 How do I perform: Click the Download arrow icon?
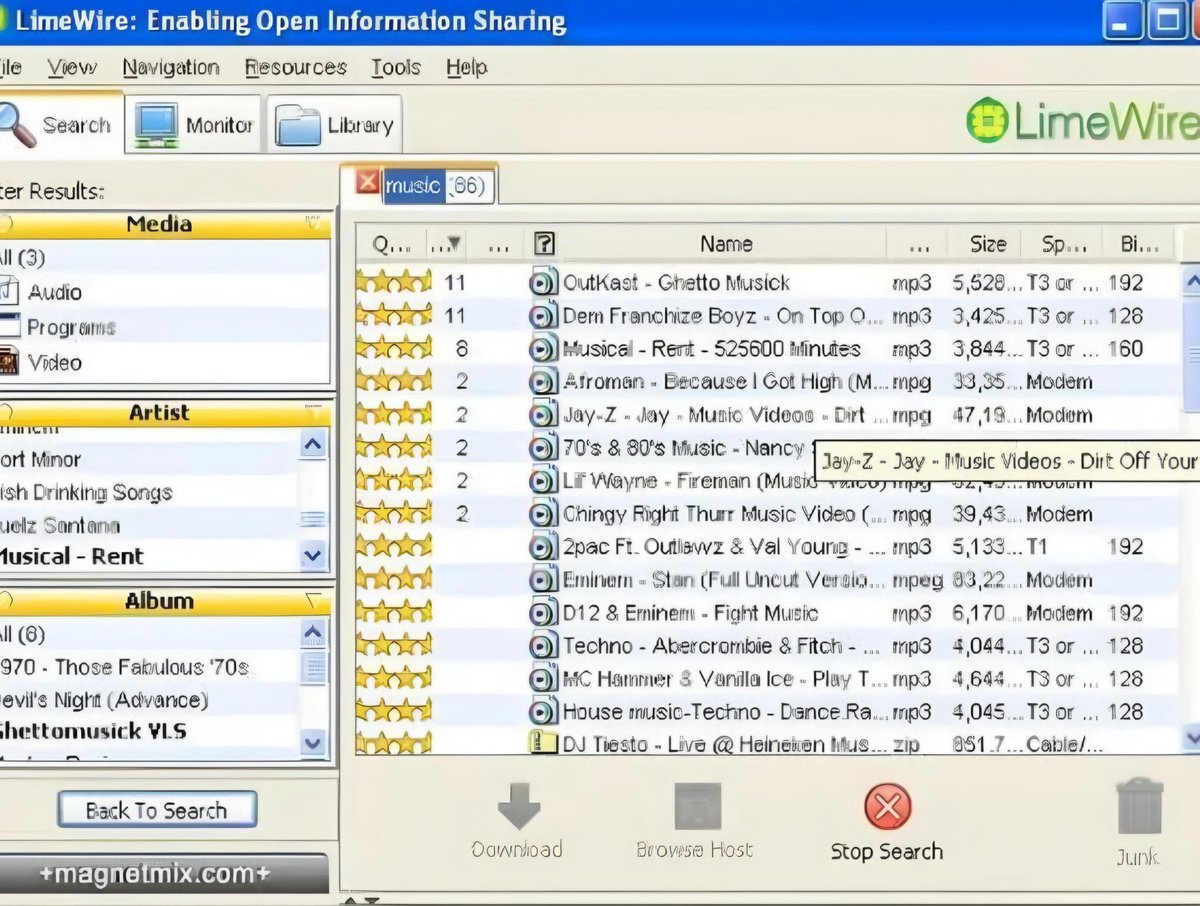click(x=518, y=805)
